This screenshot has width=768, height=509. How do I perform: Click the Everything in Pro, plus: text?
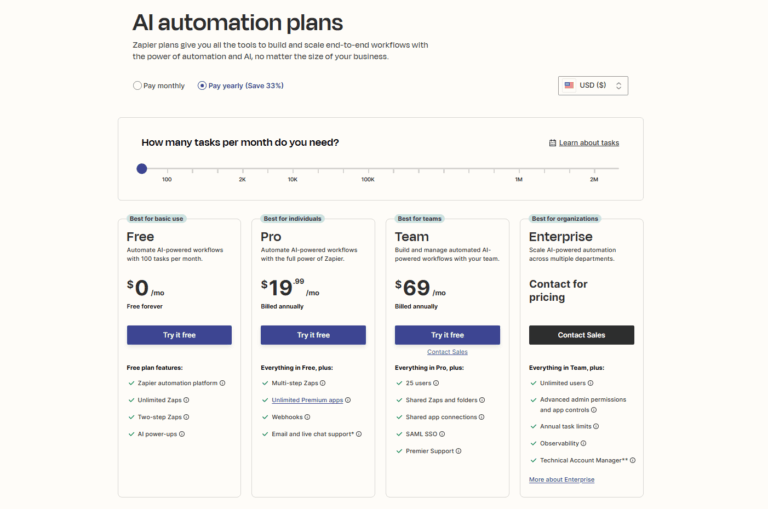pyautogui.click(x=429, y=368)
